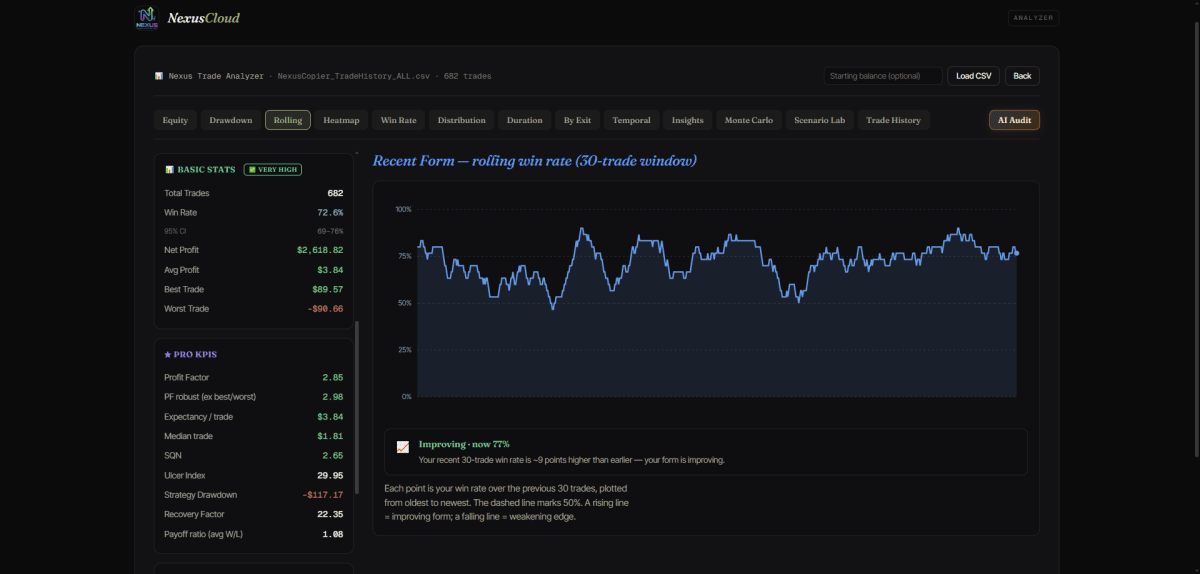View the Trade History tab

pyautogui.click(x=893, y=120)
